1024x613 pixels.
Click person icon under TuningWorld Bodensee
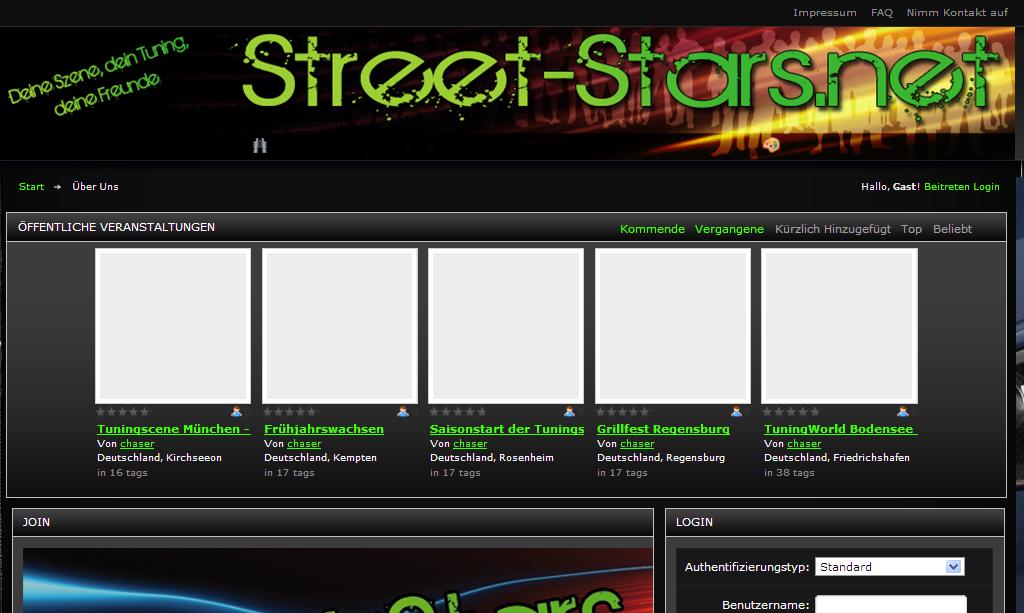[903, 412]
